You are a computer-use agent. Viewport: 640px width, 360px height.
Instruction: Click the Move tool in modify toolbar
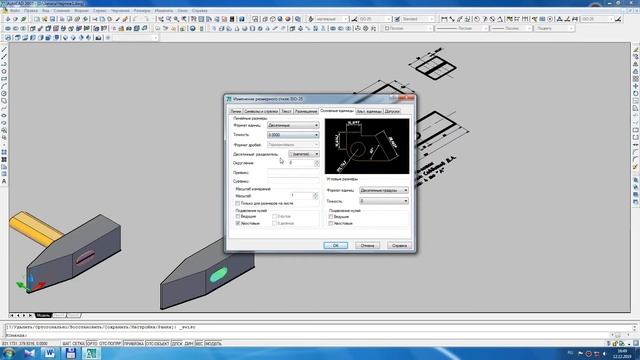pyautogui.click(x=636, y=86)
